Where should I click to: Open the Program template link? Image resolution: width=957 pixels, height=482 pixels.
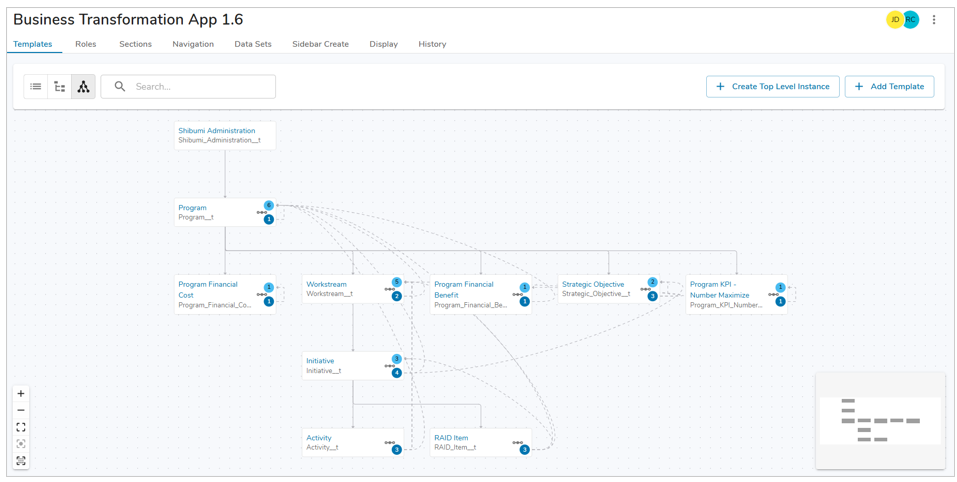[x=192, y=207]
